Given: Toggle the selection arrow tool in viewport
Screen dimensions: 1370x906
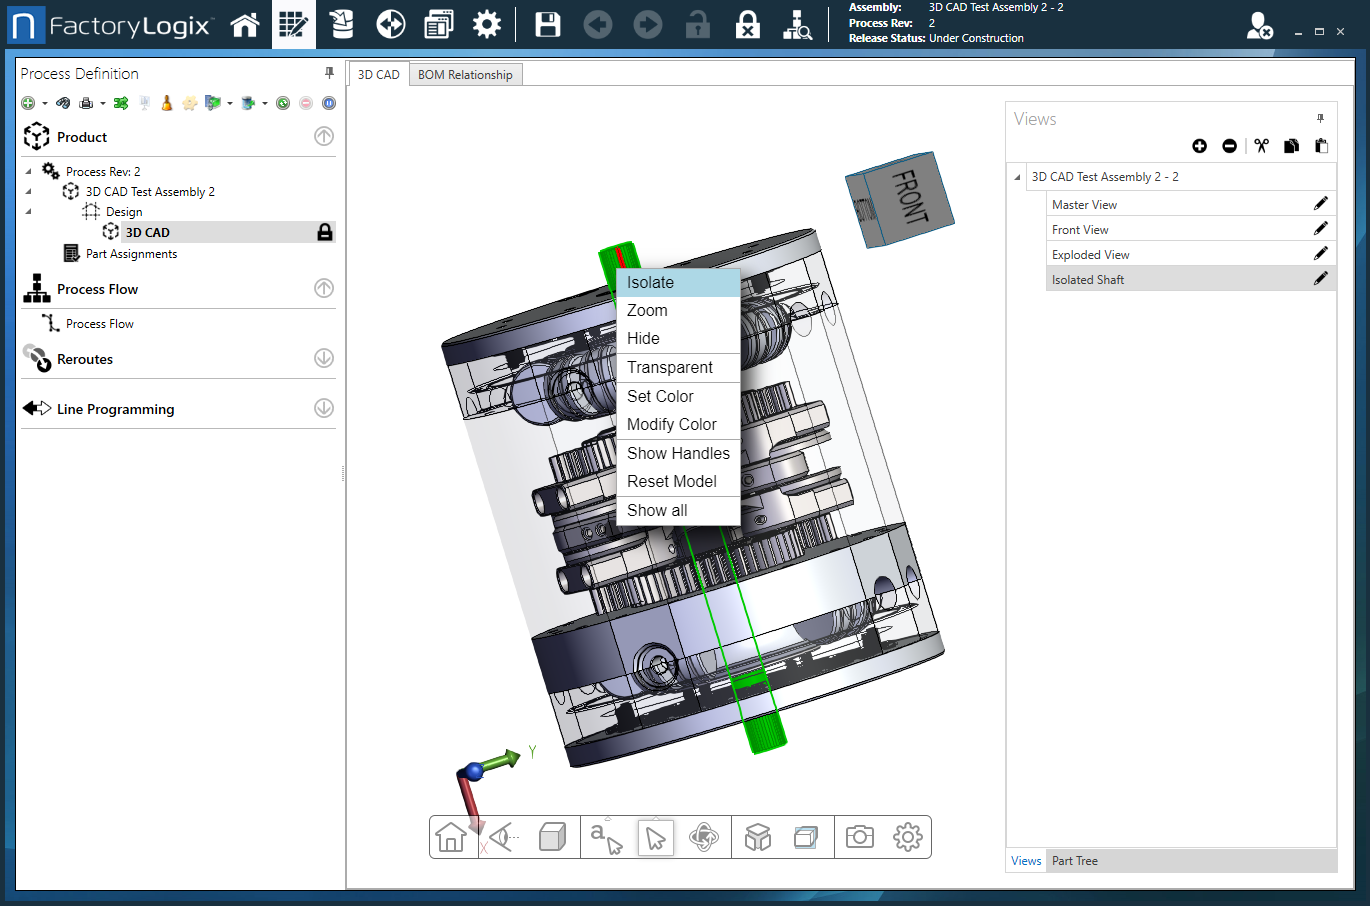Looking at the screenshot, I should click(655, 837).
